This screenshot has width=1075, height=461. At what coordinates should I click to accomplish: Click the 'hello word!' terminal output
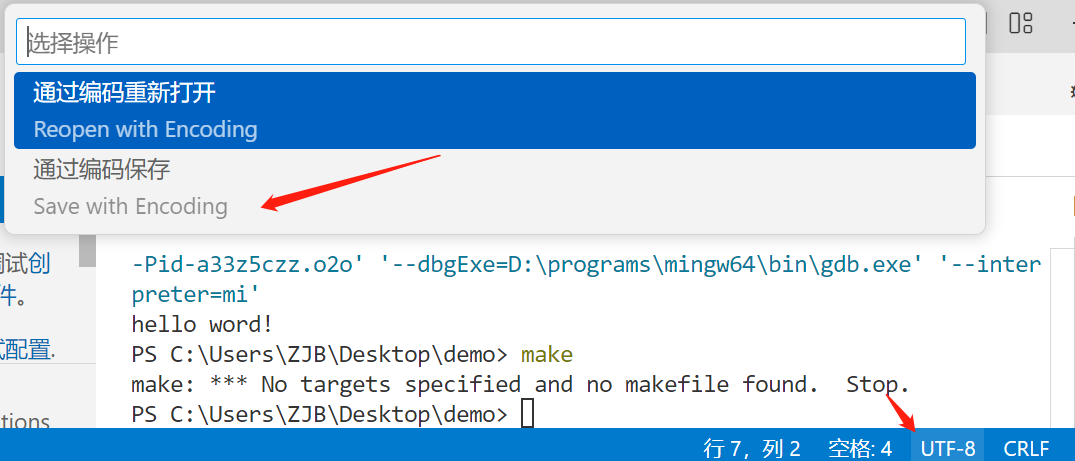pyautogui.click(x=202, y=324)
